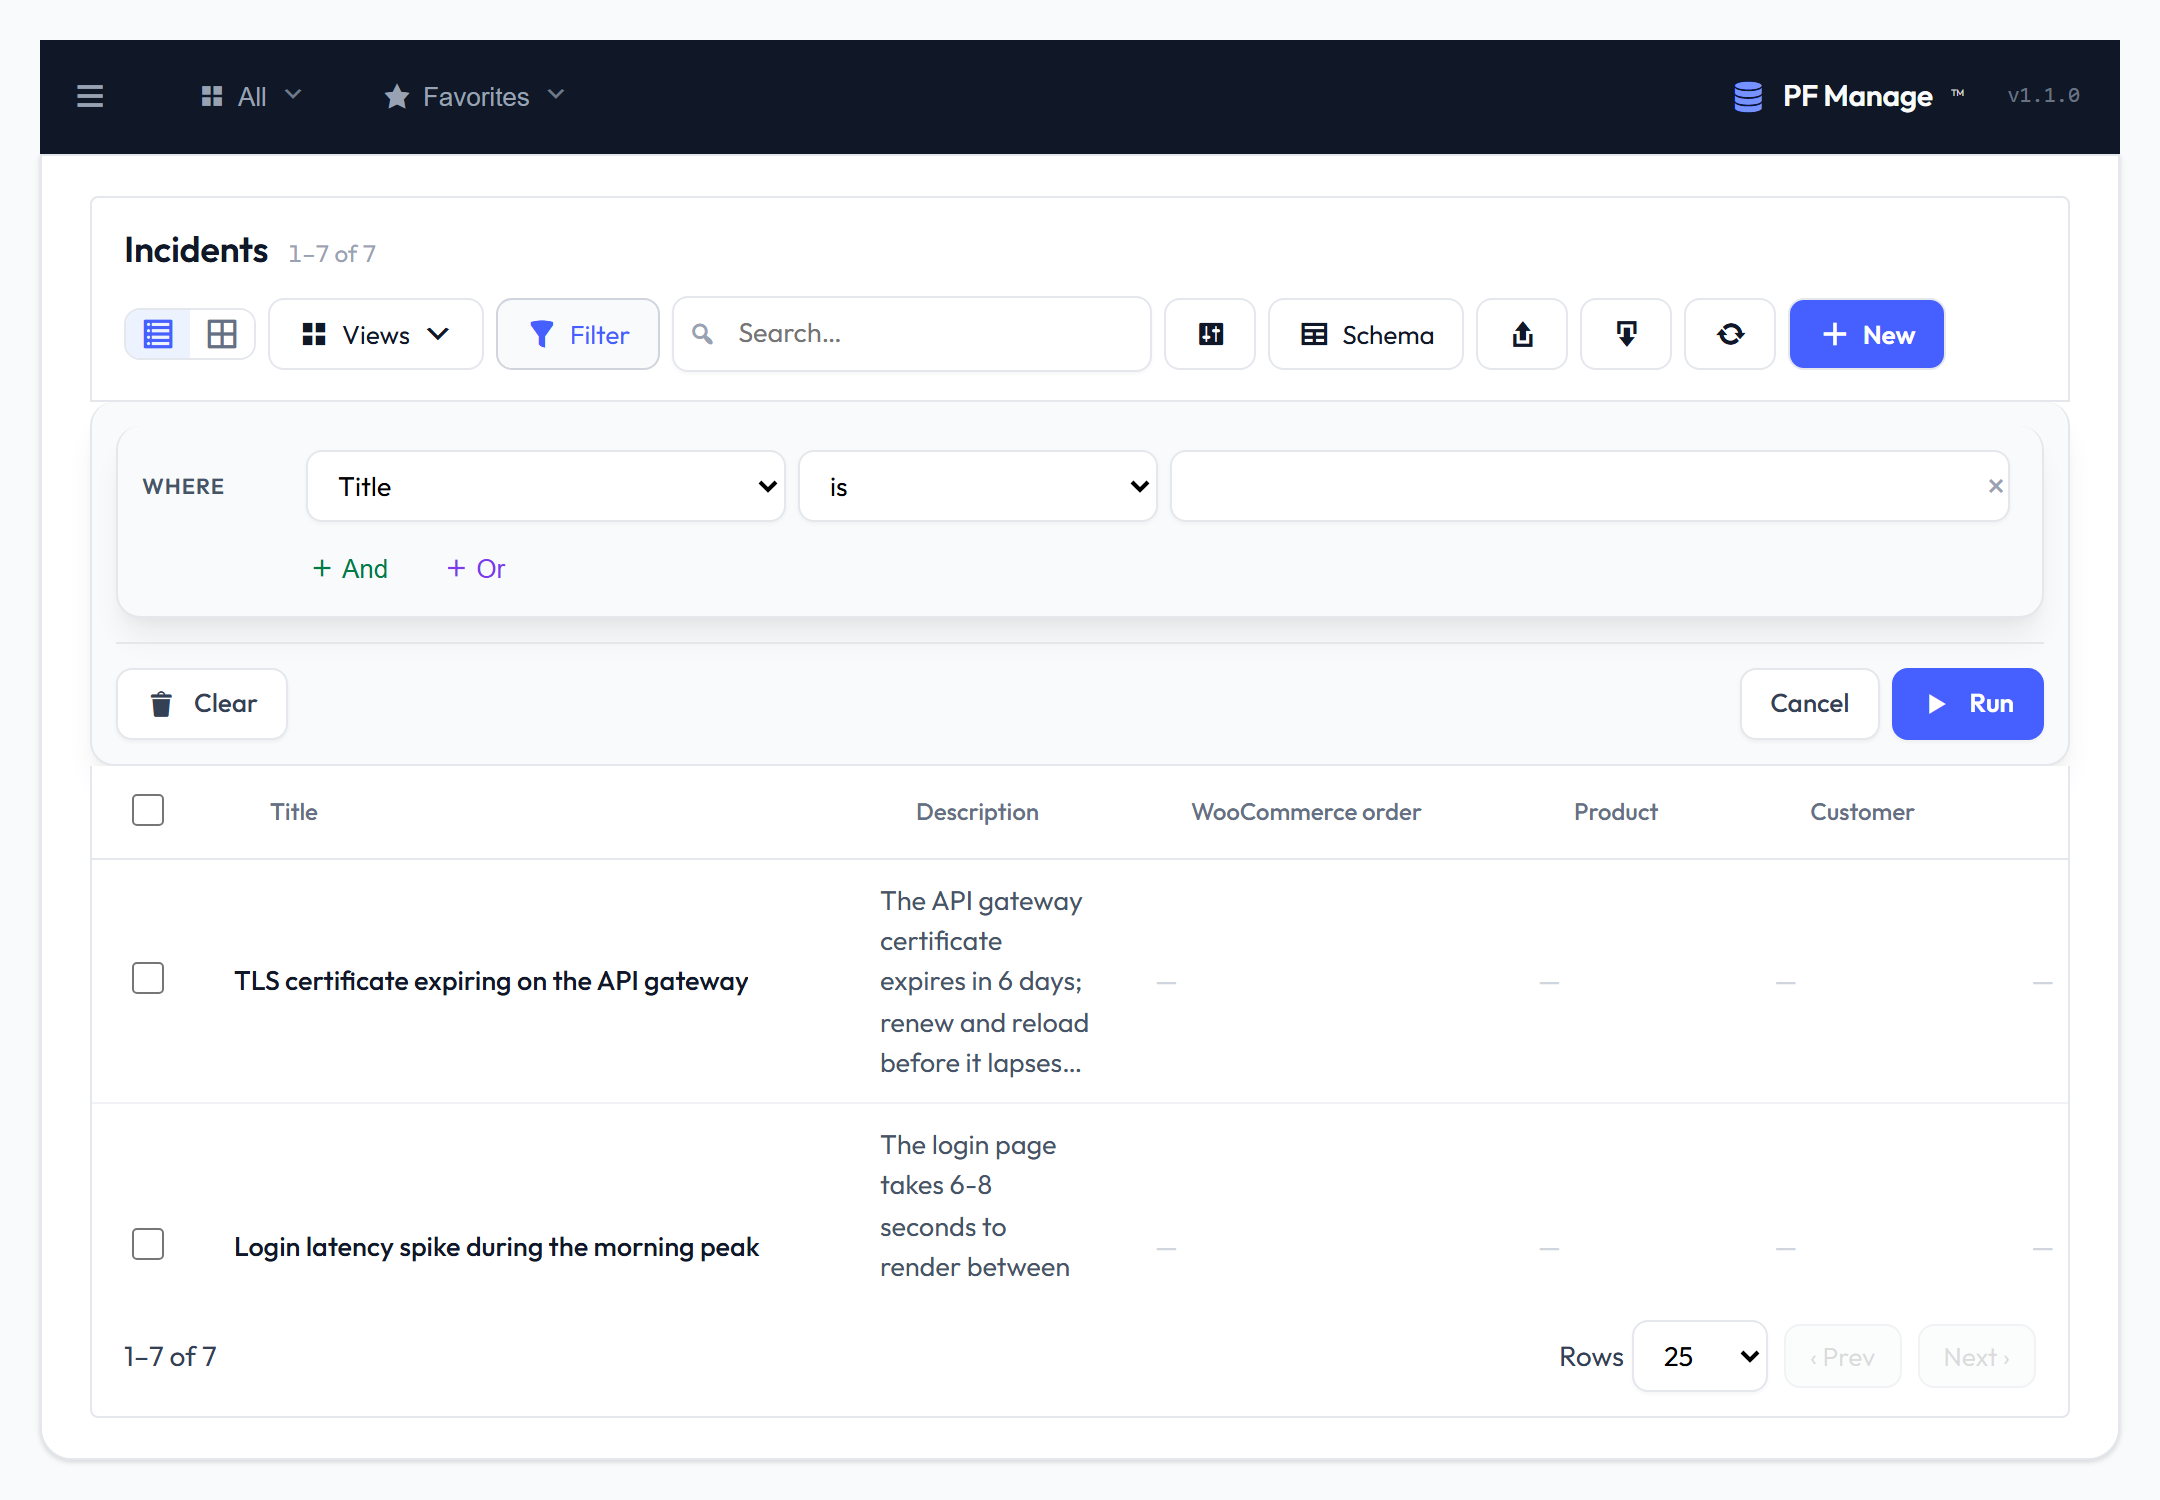2160x1500 pixels.
Task: Sort by the Title column header
Action: (294, 812)
